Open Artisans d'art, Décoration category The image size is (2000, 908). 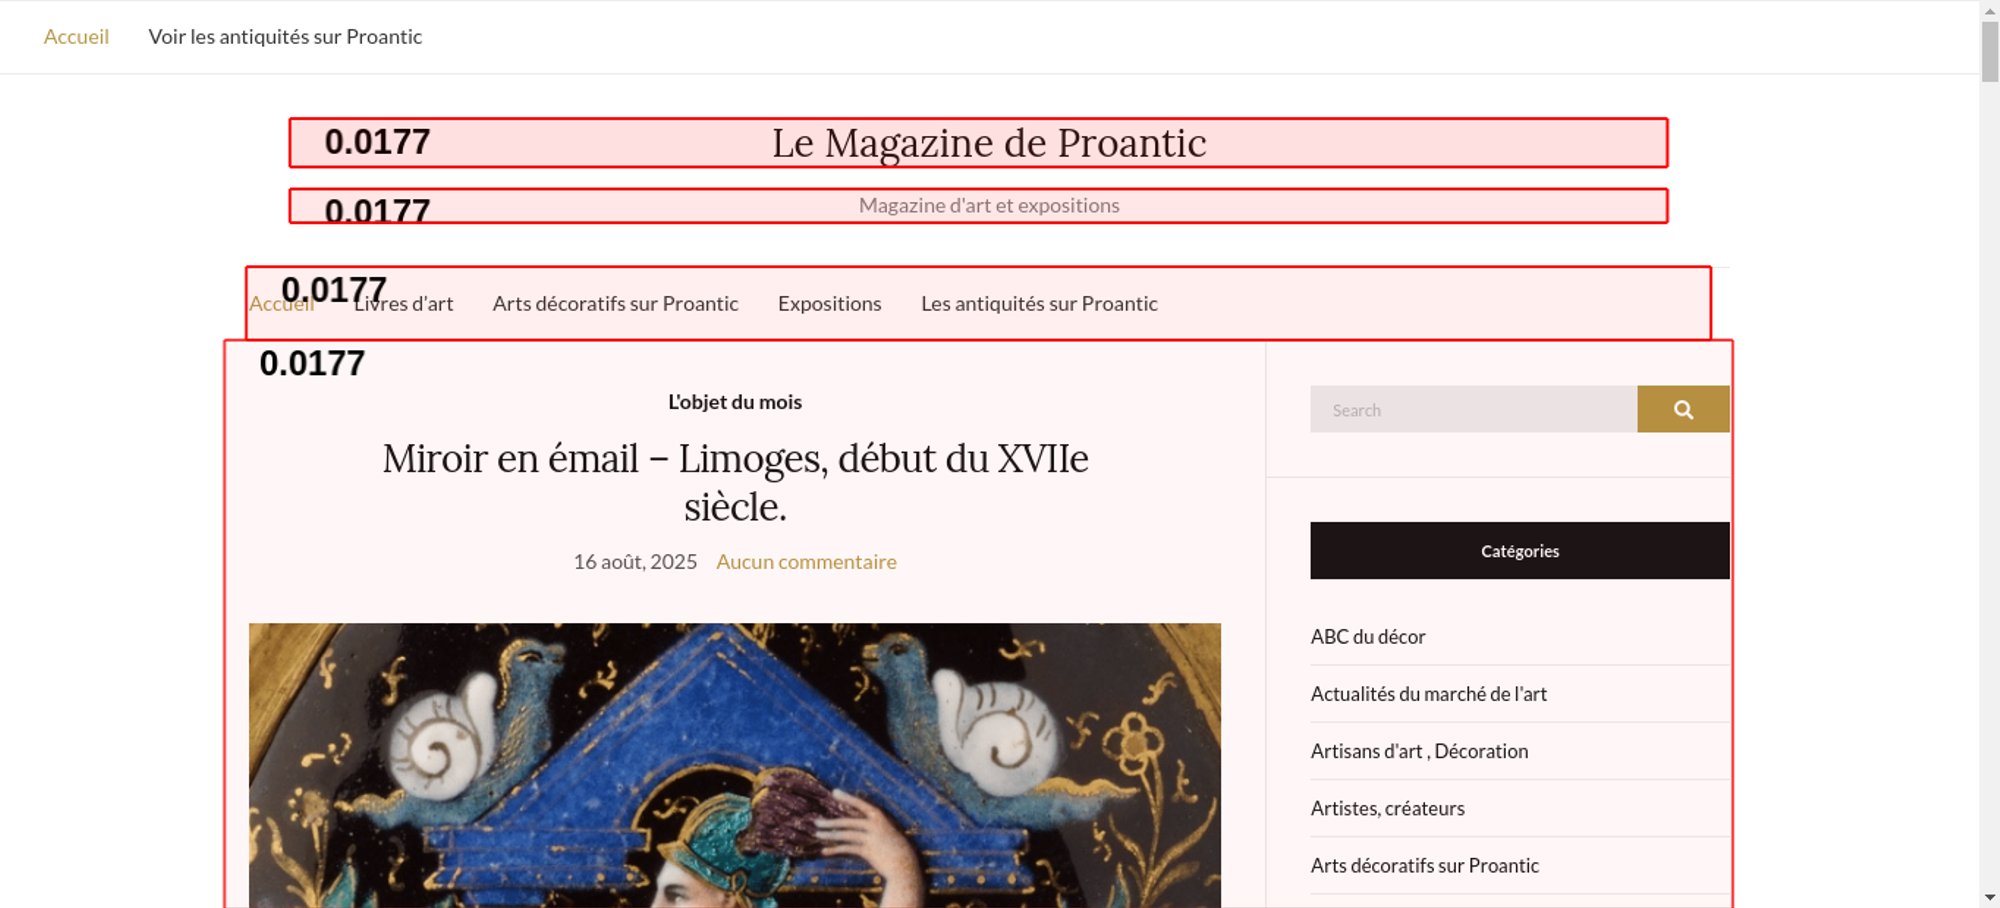click(x=1419, y=751)
